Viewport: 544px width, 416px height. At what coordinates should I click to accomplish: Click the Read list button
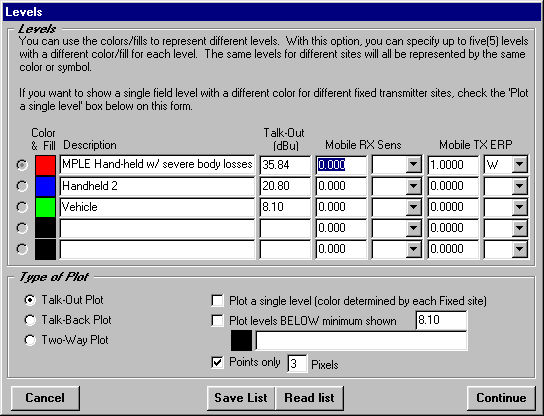point(309,398)
